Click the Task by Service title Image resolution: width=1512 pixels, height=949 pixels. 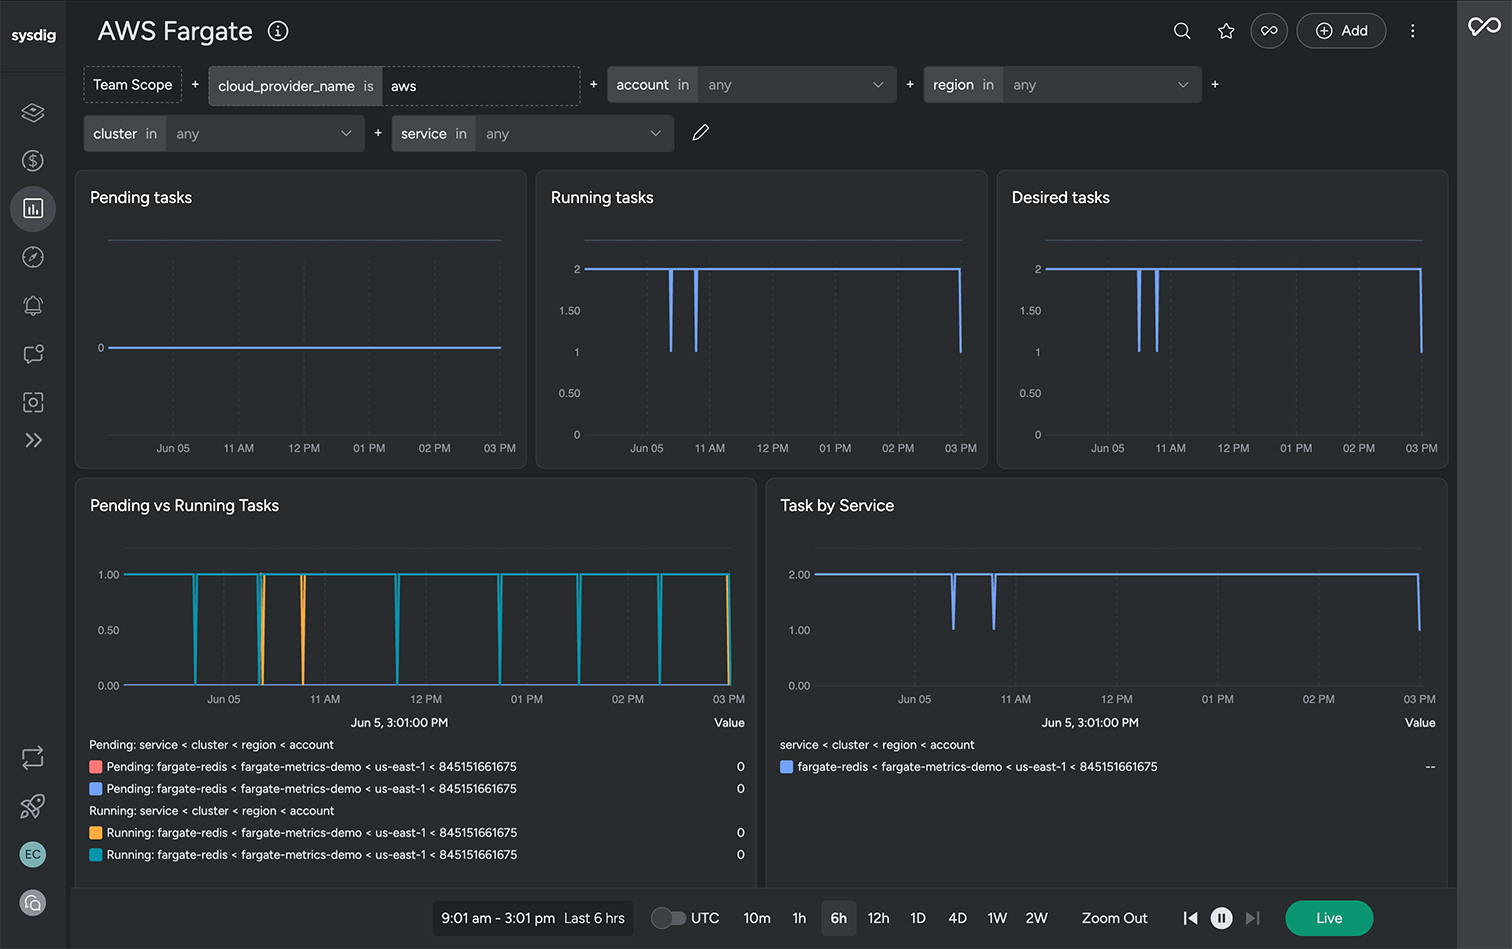tap(837, 506)
